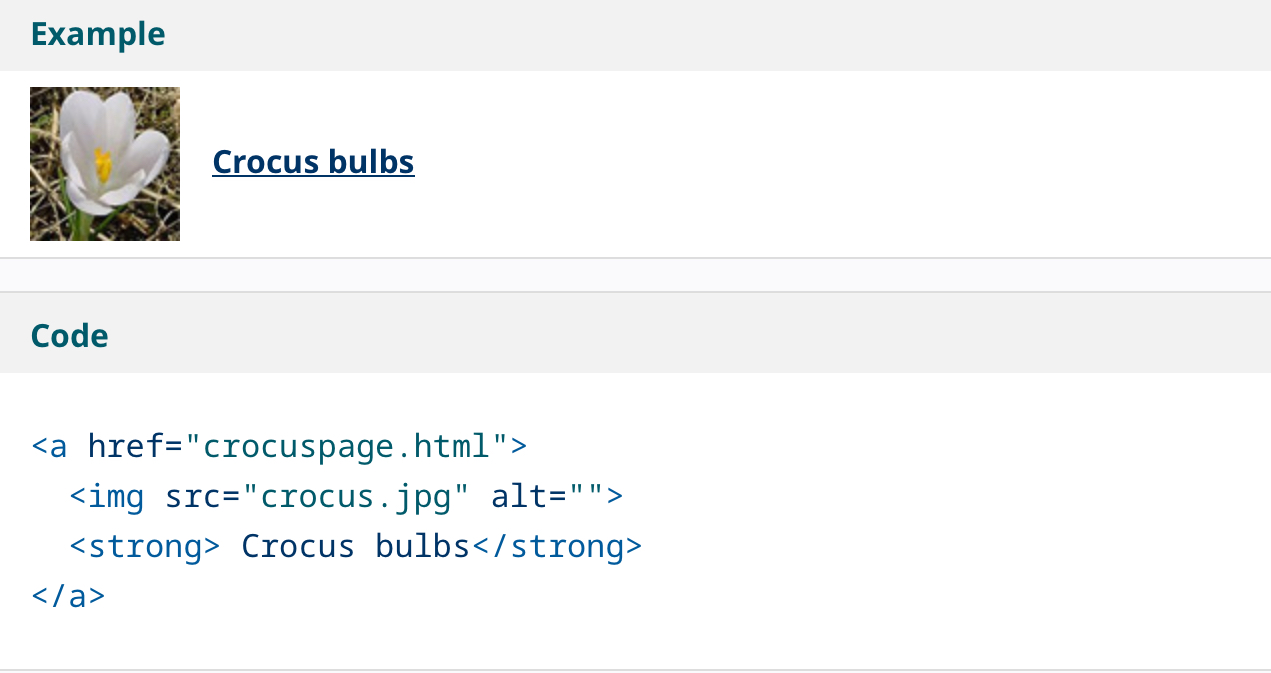Click the Code section heading
The image size is (1271, 673).
coord(70,335)
